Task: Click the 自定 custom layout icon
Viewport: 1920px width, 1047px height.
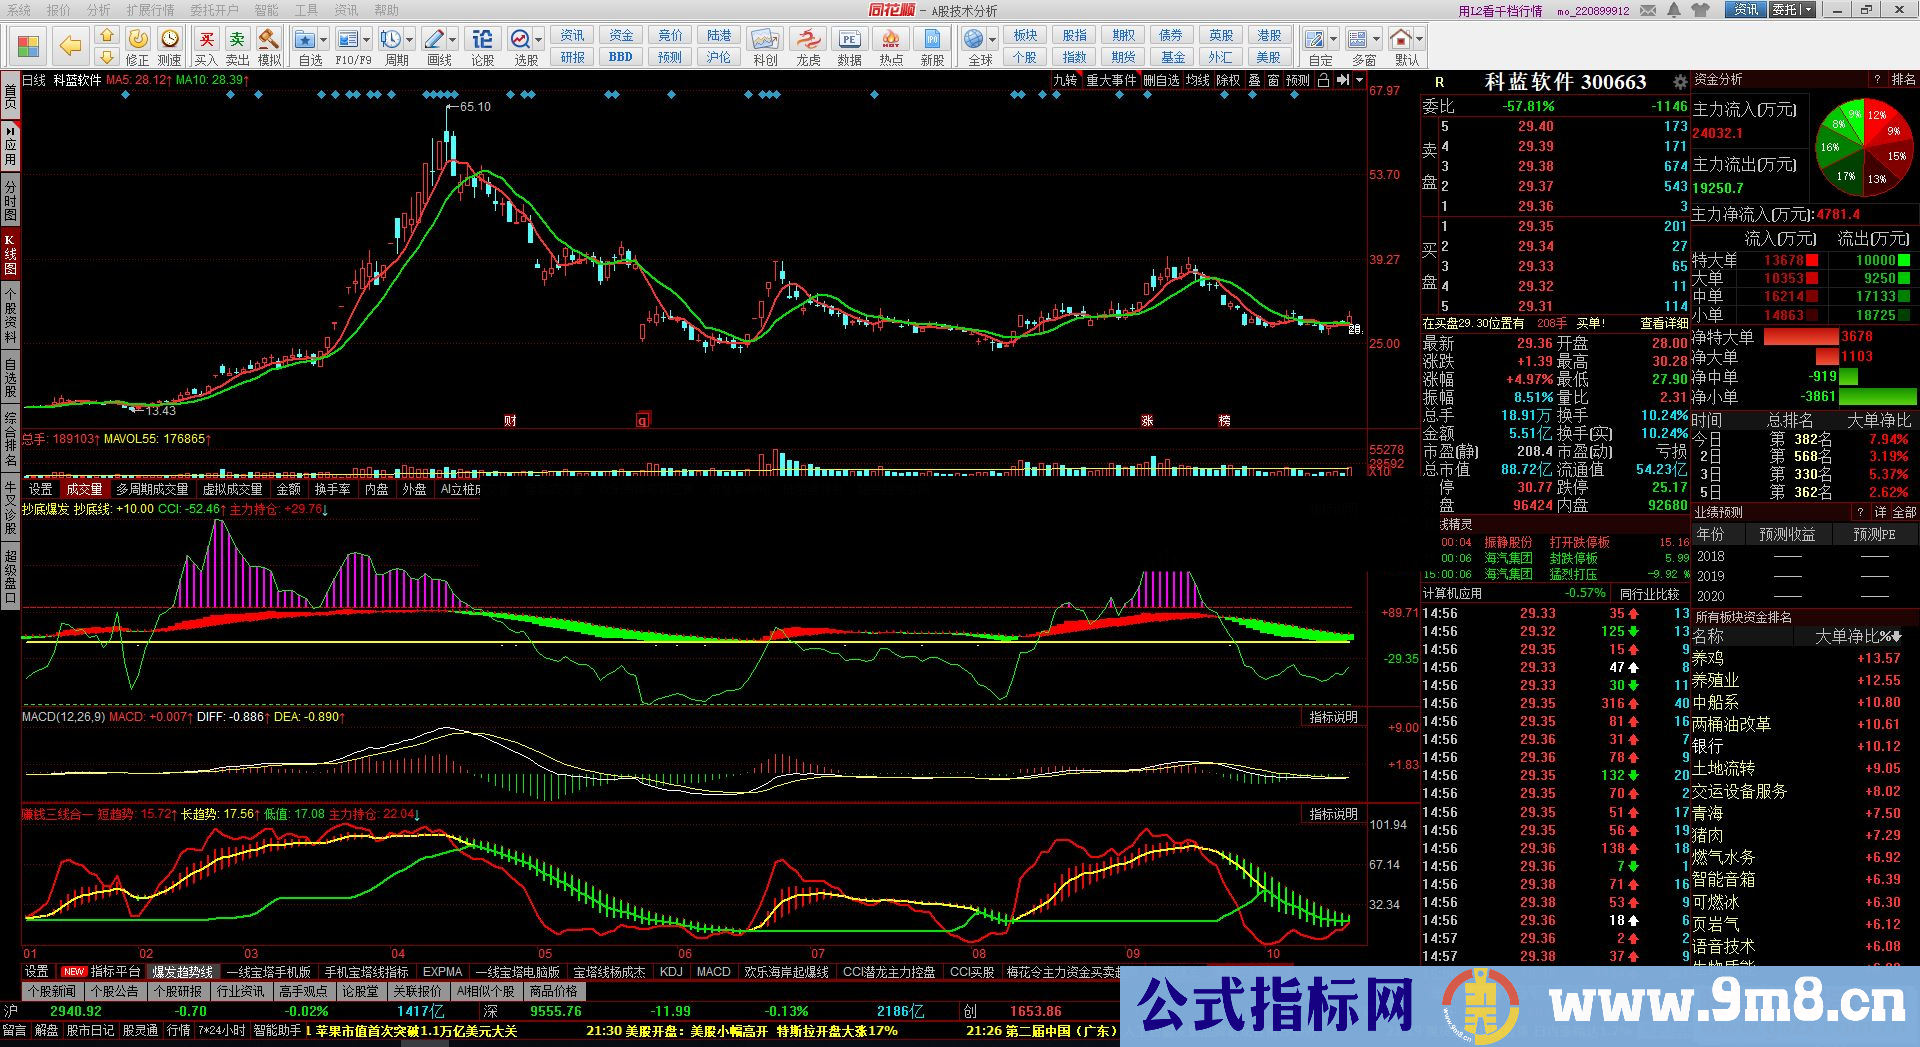Action: coord(1315,39)
